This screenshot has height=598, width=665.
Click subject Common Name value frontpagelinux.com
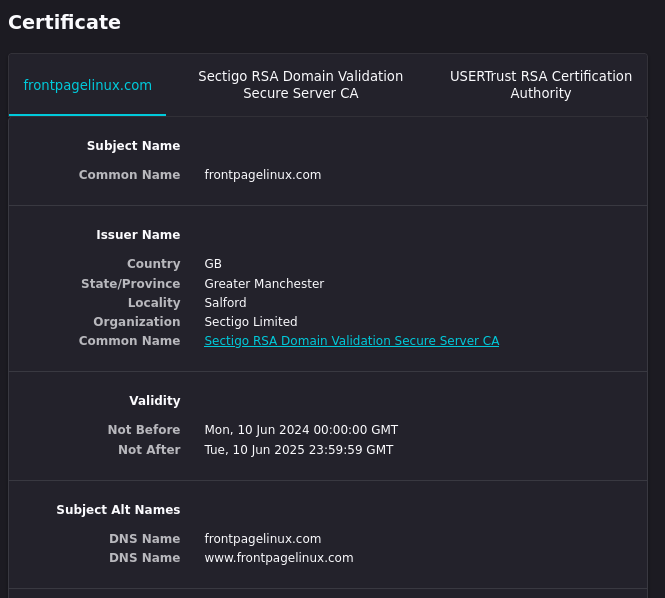pos(263,175)
